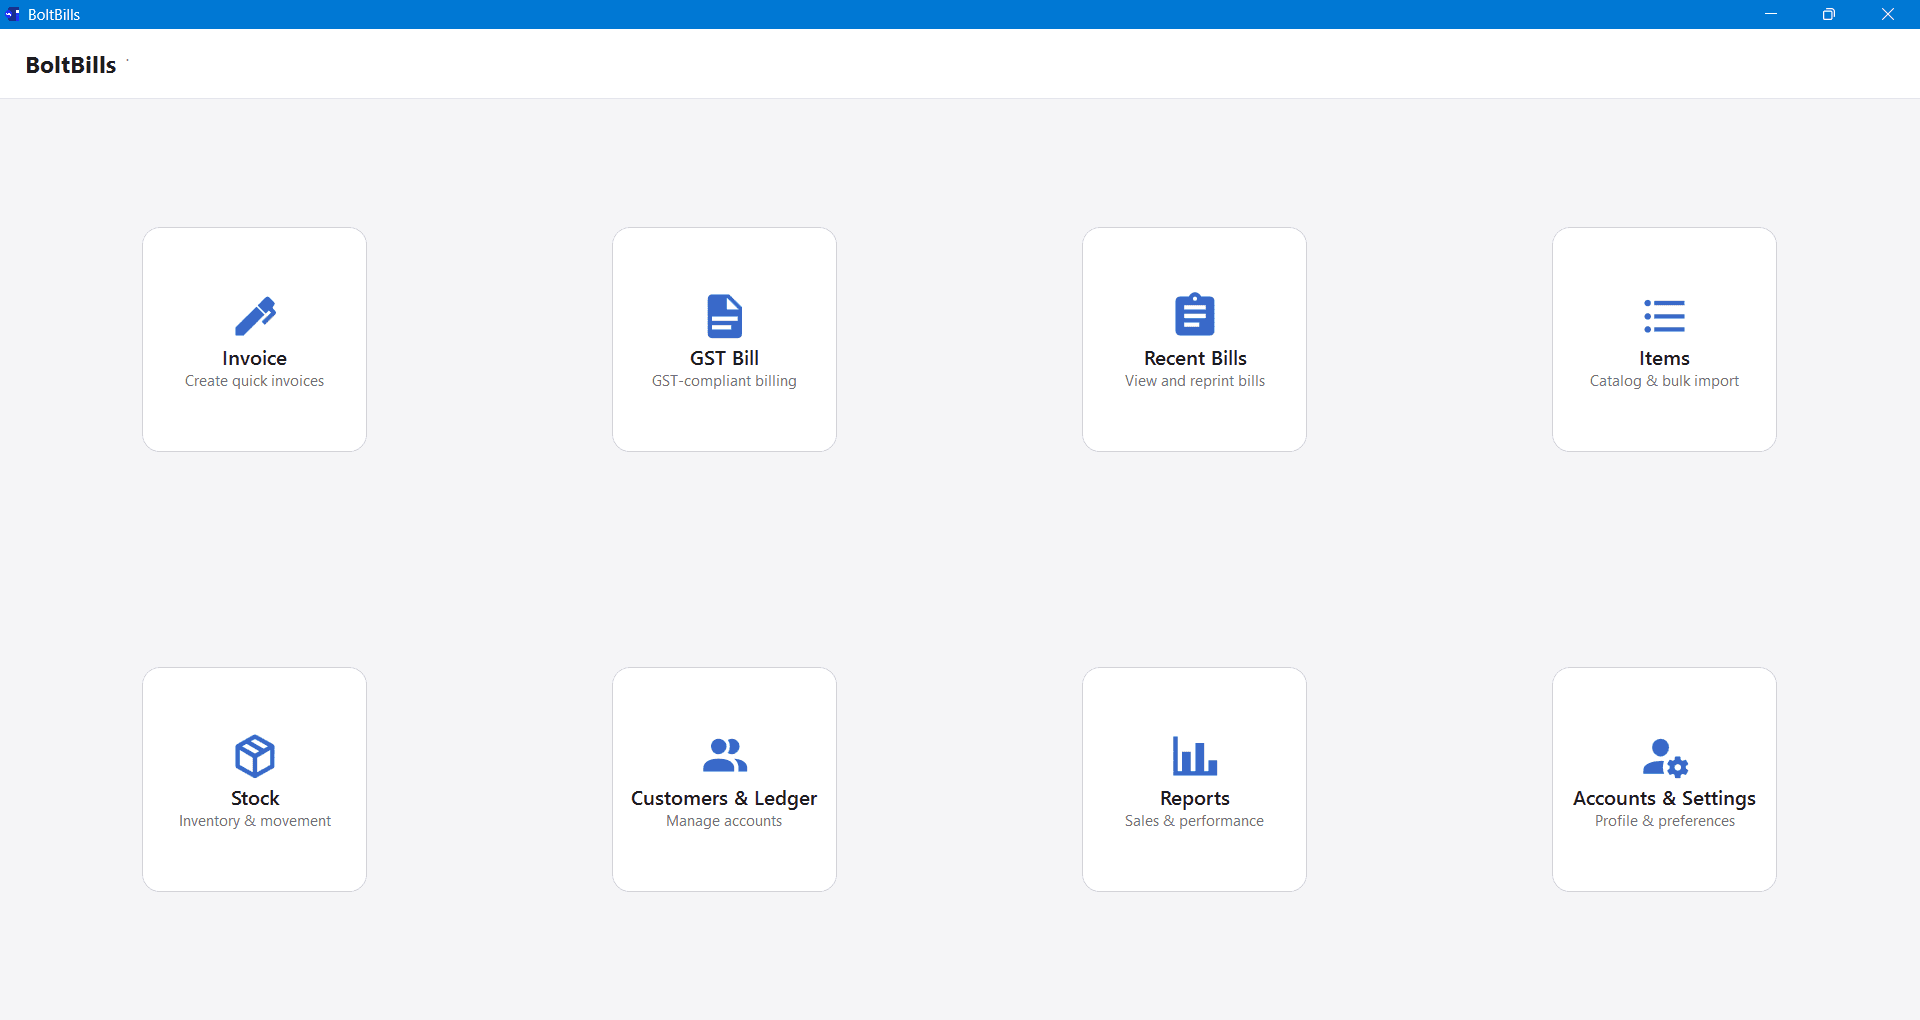1920x1020 pixels.
Task: Click the BoltBills logo in title bar
Action: [x=12, y=14]
